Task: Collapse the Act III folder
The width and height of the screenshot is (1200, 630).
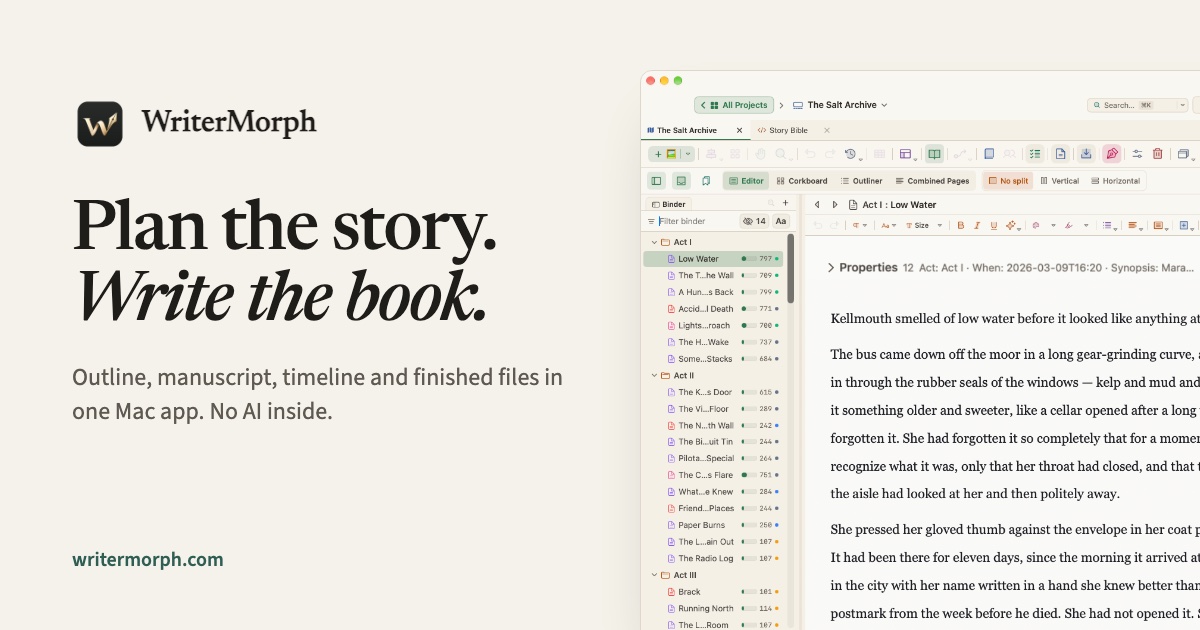Action: (x=654, y=575)
